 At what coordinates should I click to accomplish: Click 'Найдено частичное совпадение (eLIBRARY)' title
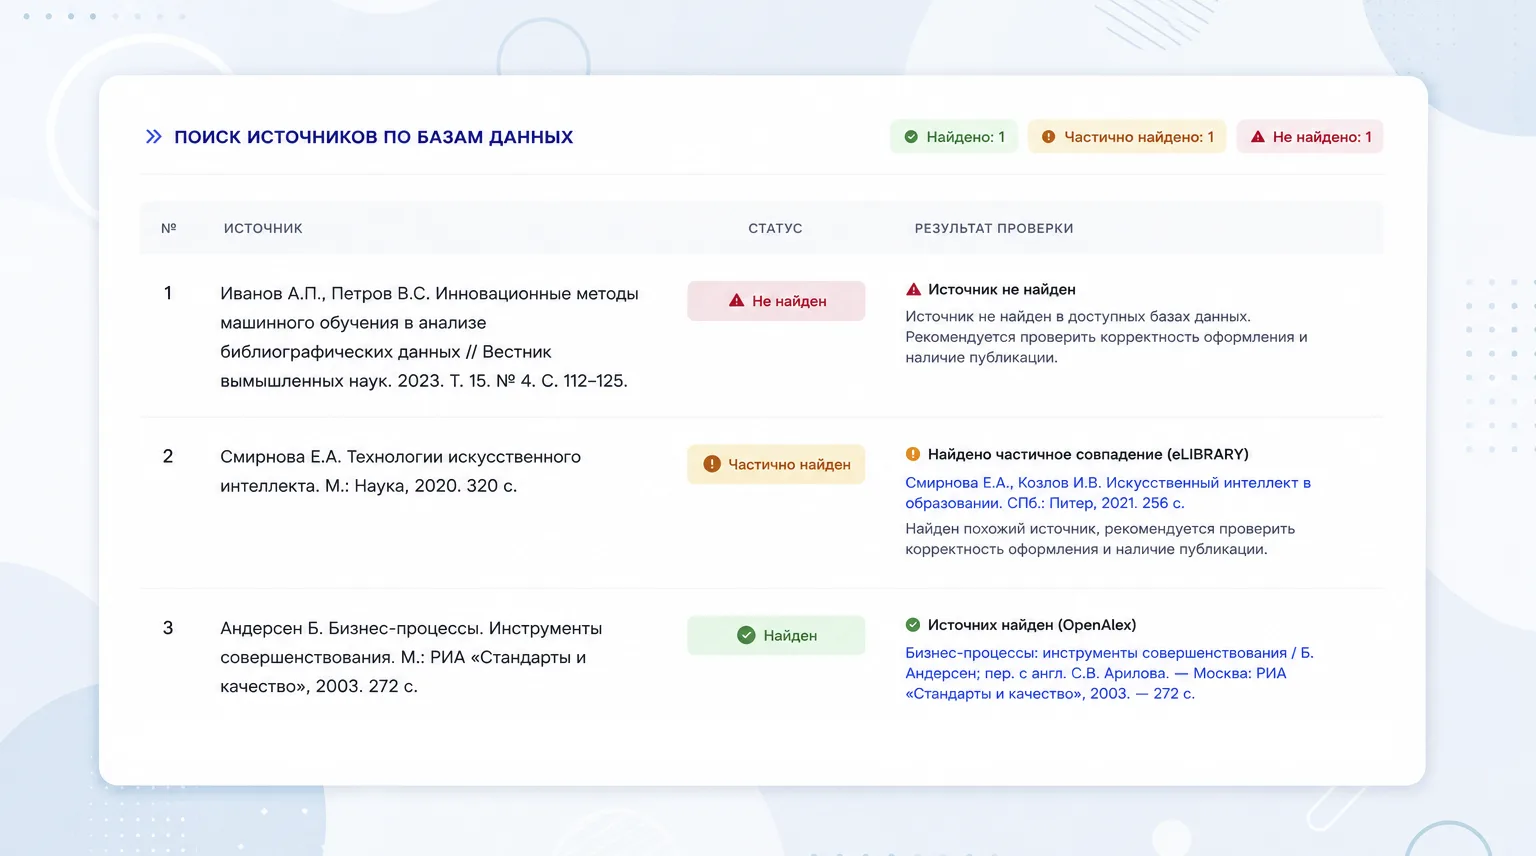1088,454
